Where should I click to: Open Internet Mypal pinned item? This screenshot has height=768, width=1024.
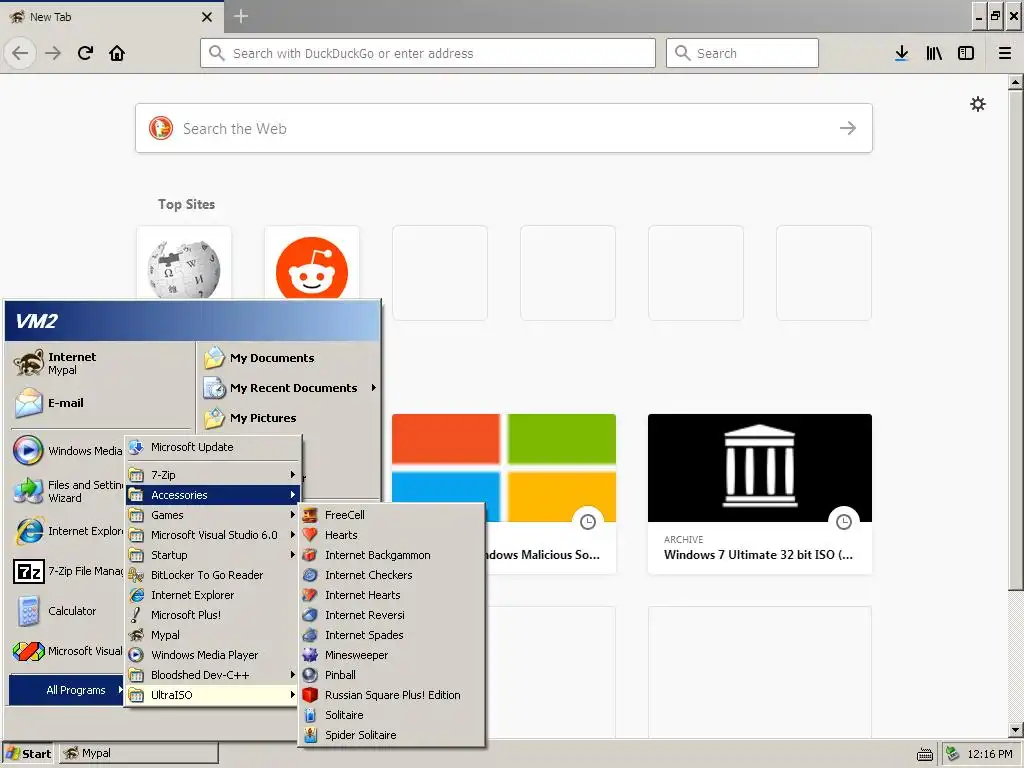tap(101, 363)
